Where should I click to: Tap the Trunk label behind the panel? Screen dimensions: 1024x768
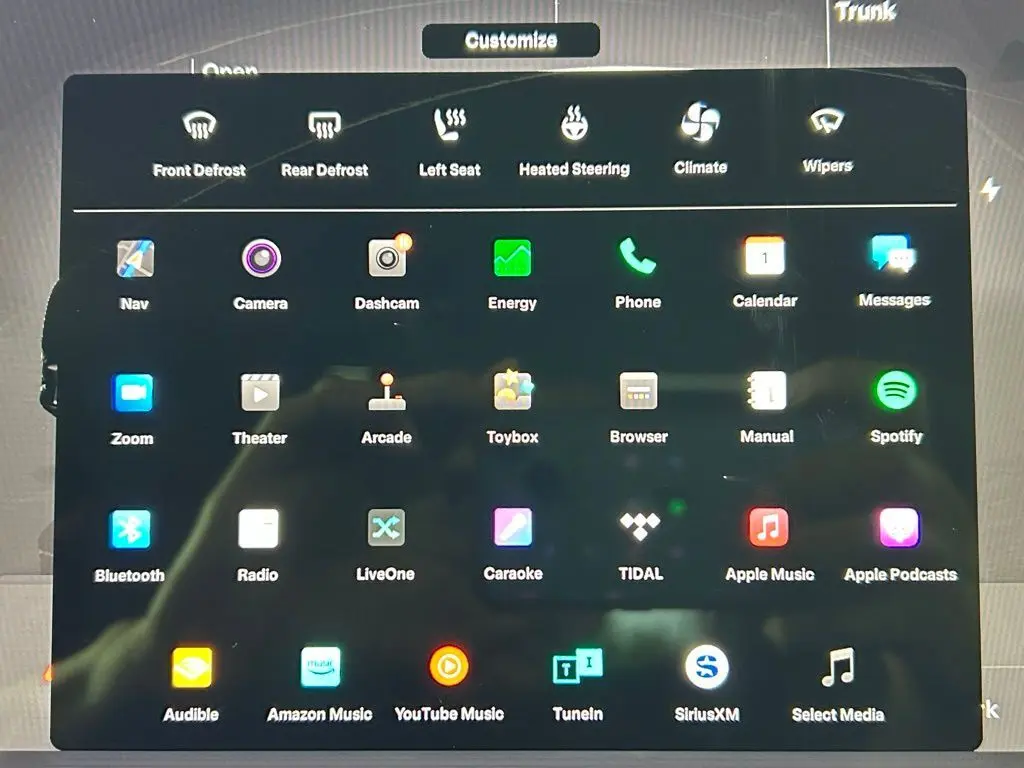[x=865, y=10]
